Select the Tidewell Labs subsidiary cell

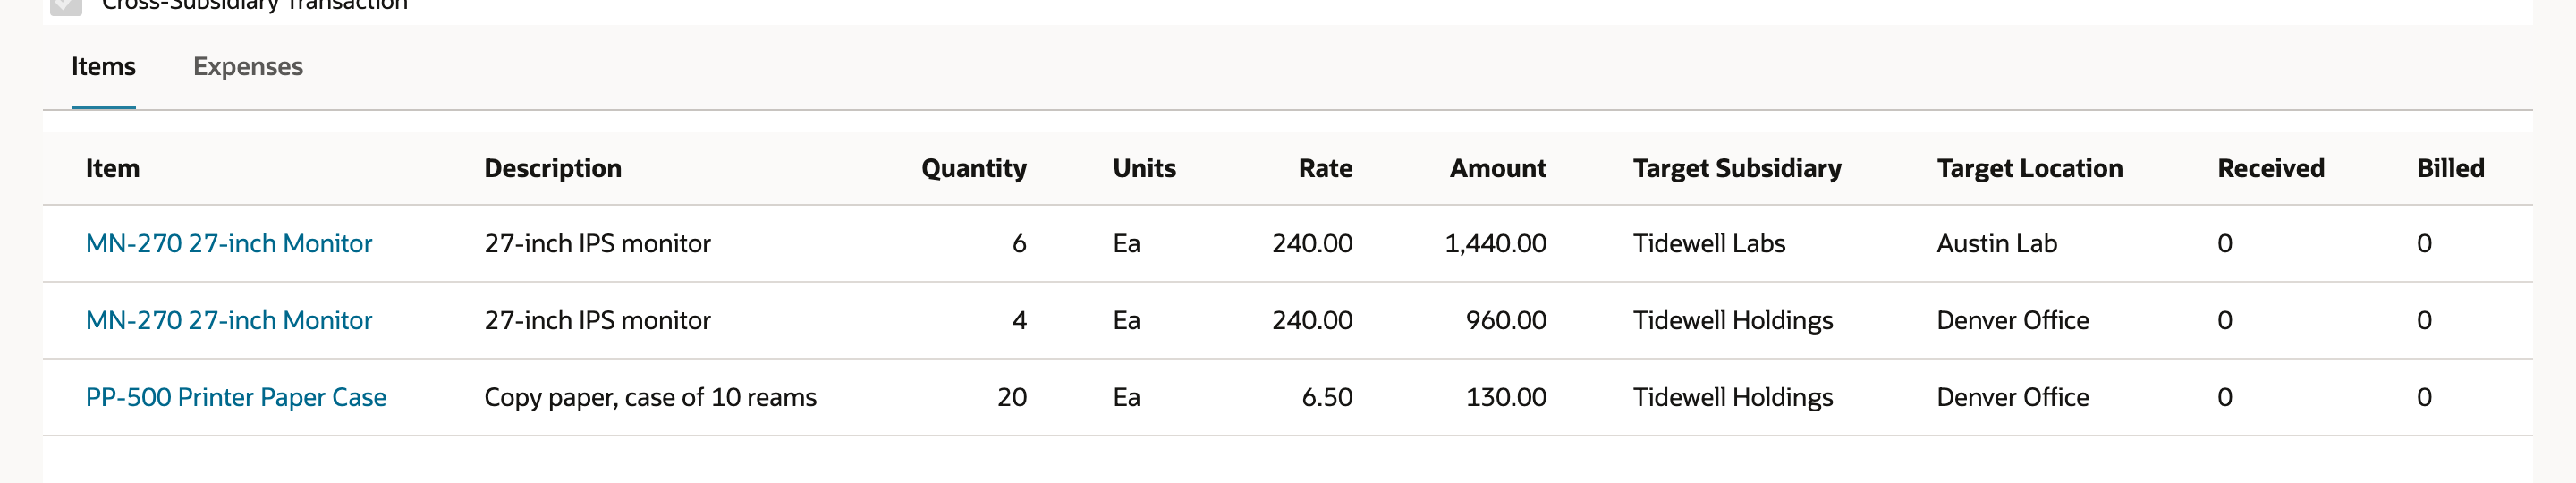[1709, 243]
